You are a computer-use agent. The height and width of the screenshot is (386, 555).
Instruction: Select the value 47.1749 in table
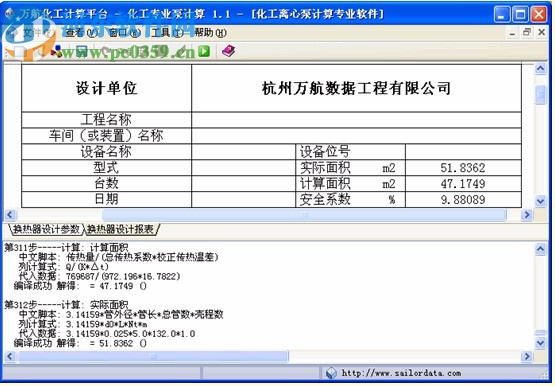click(463, 184)
